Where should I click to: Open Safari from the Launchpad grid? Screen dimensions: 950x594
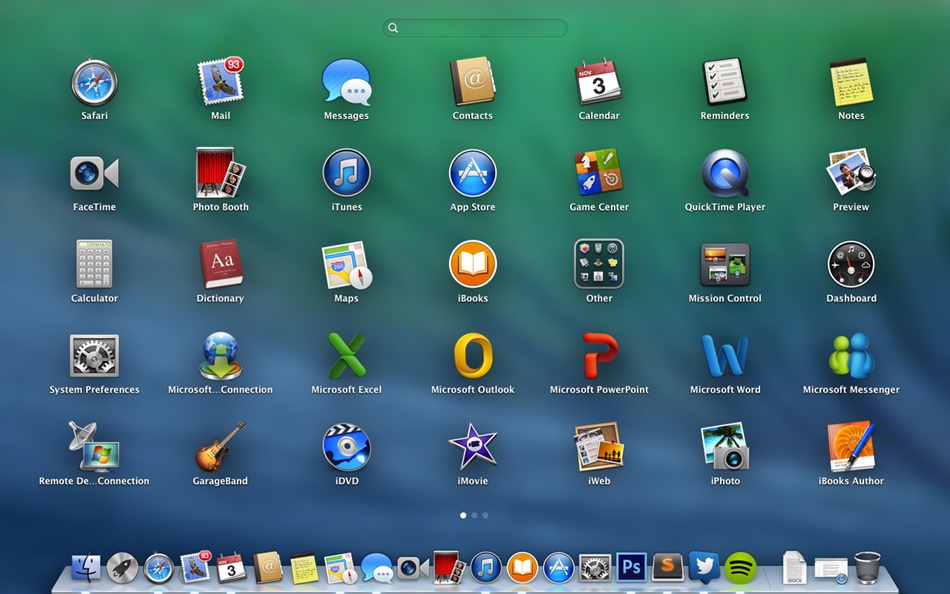point(94,82)
